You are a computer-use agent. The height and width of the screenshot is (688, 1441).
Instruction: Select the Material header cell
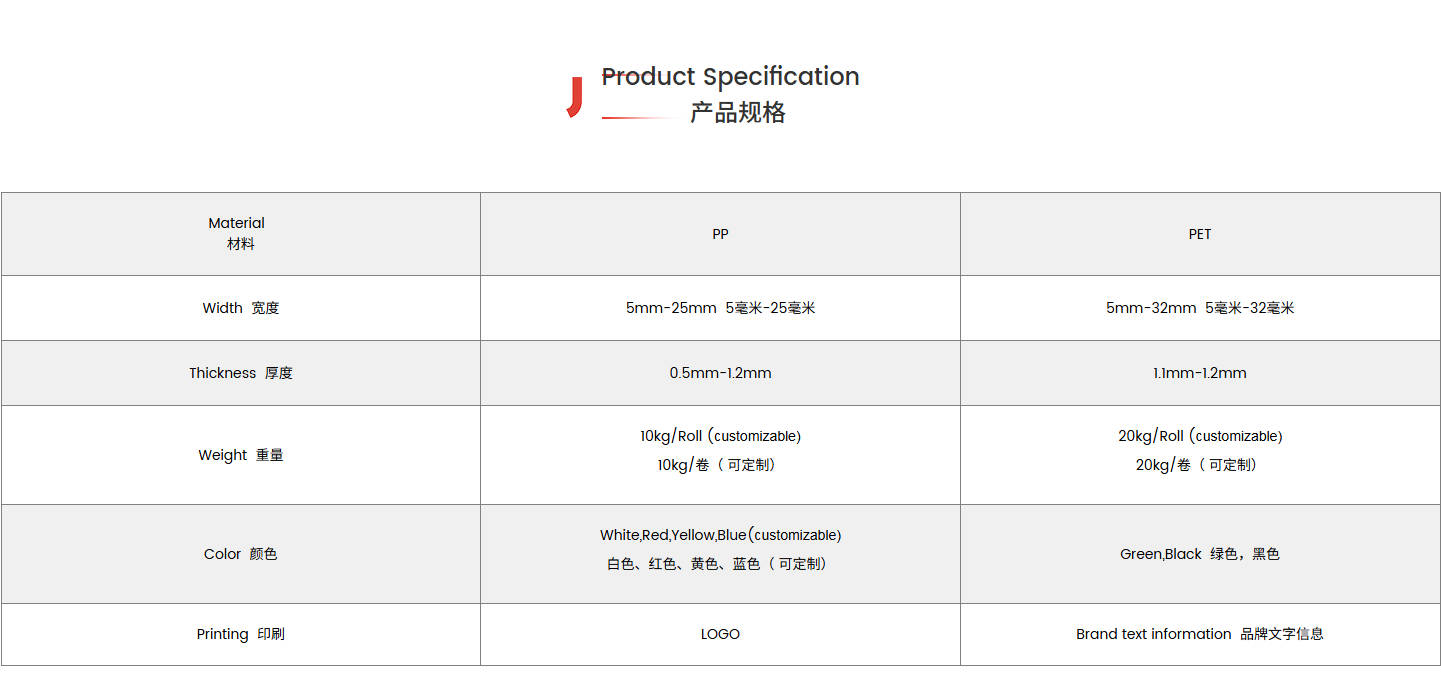[237, 233]
